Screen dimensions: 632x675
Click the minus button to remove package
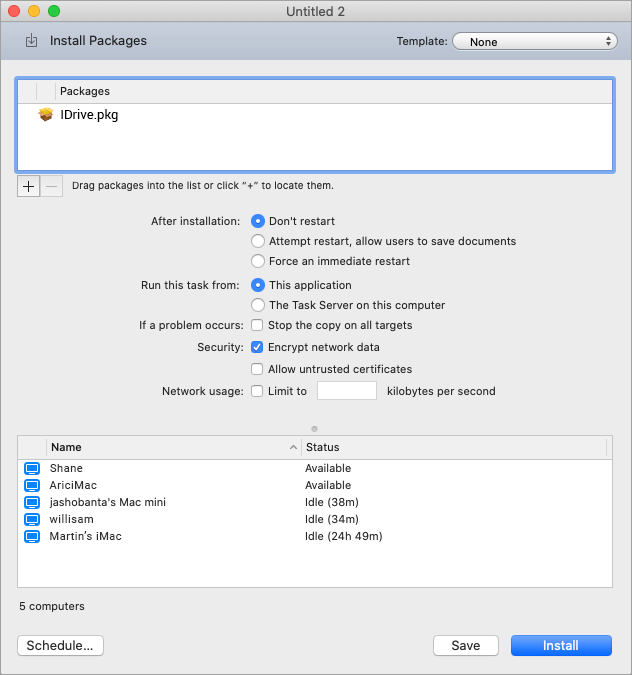tap(52, 186)
